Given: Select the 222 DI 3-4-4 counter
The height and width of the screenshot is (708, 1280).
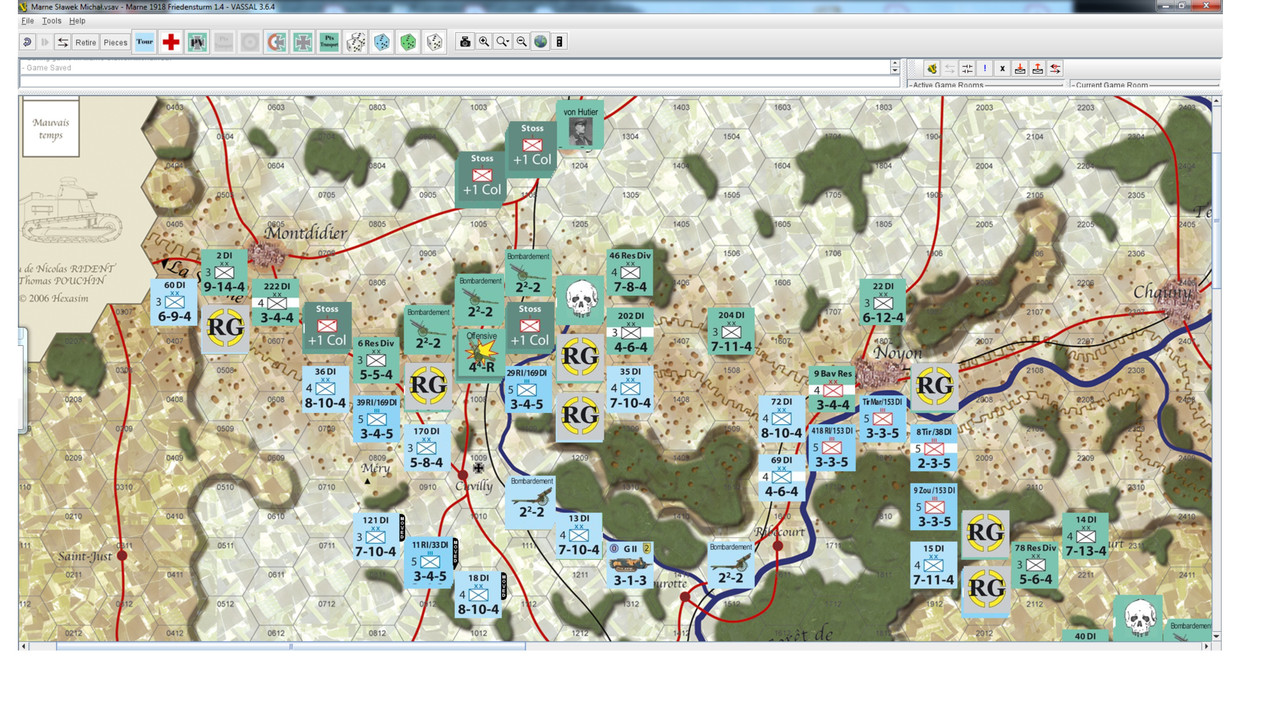Looking at the screenshot, I should 277,302.
